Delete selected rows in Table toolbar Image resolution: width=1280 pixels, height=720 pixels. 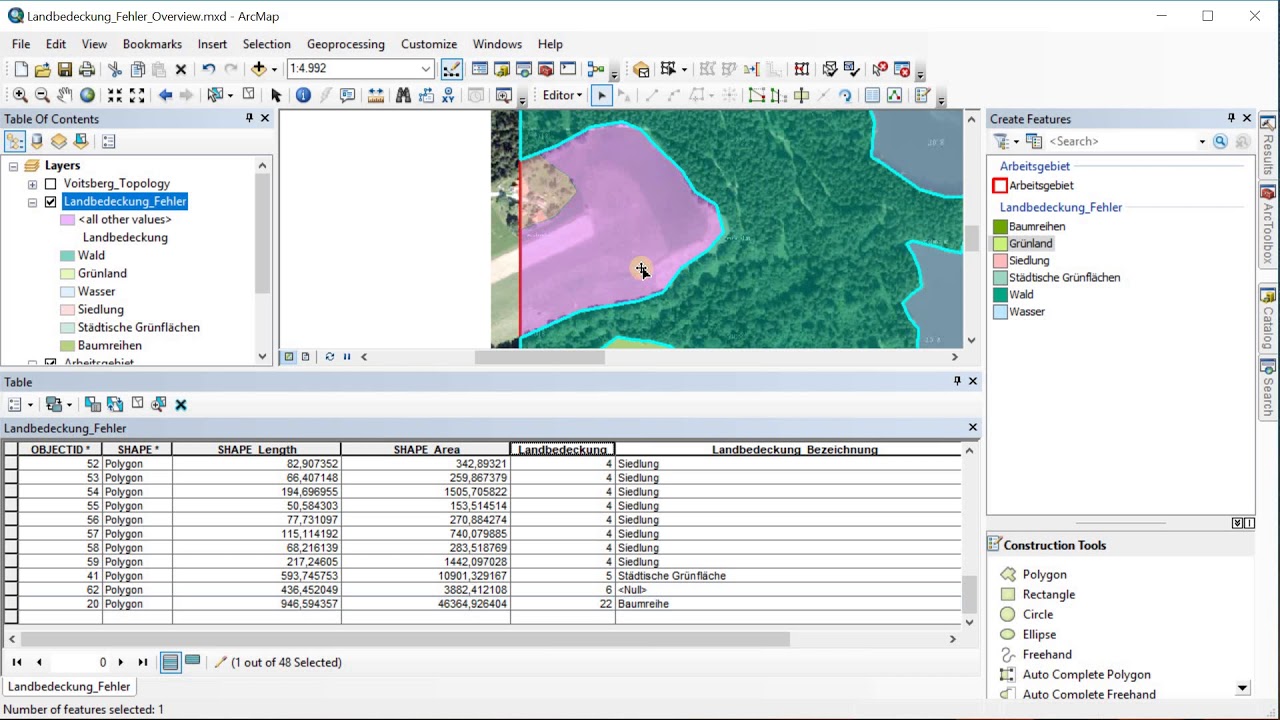pyautogui.click(x=181, y=404)
